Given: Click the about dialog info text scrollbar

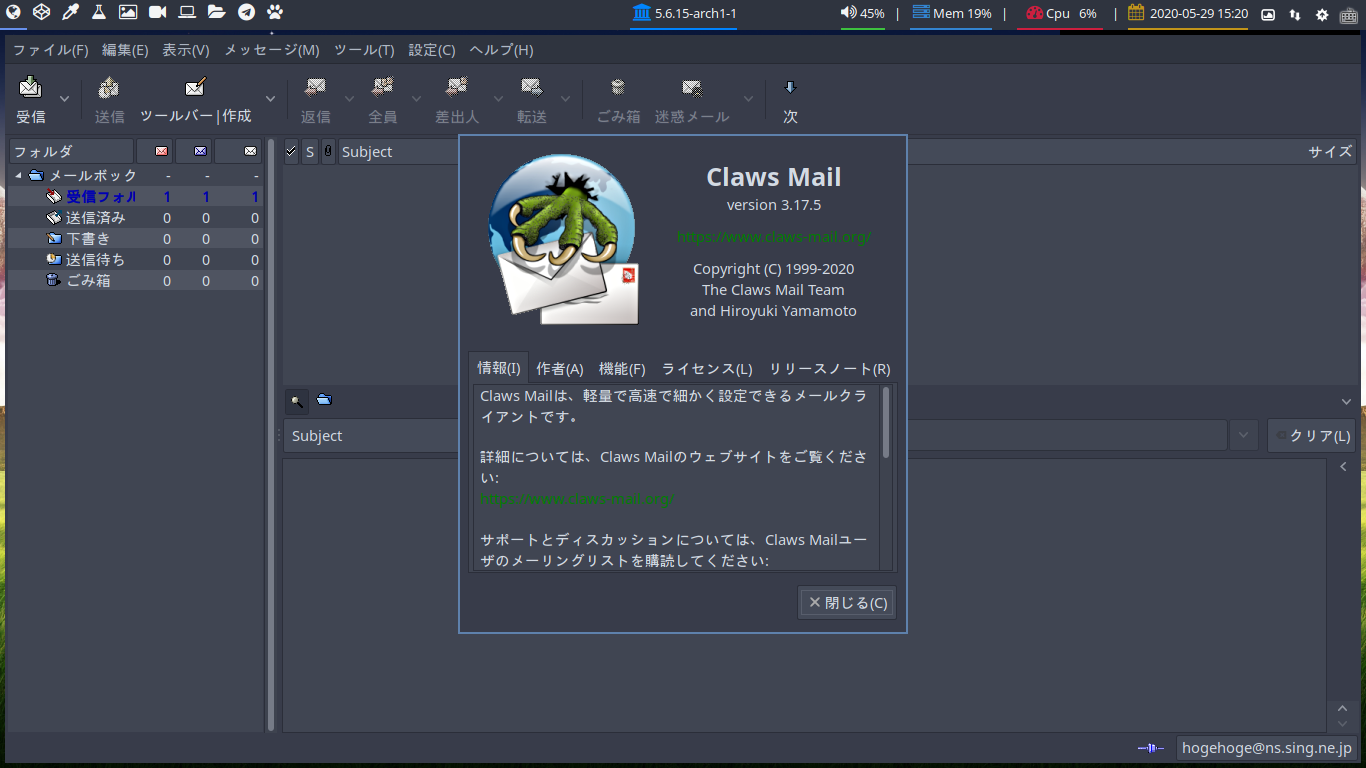Looking at the screenshot, I should click(x=886, y=423).
